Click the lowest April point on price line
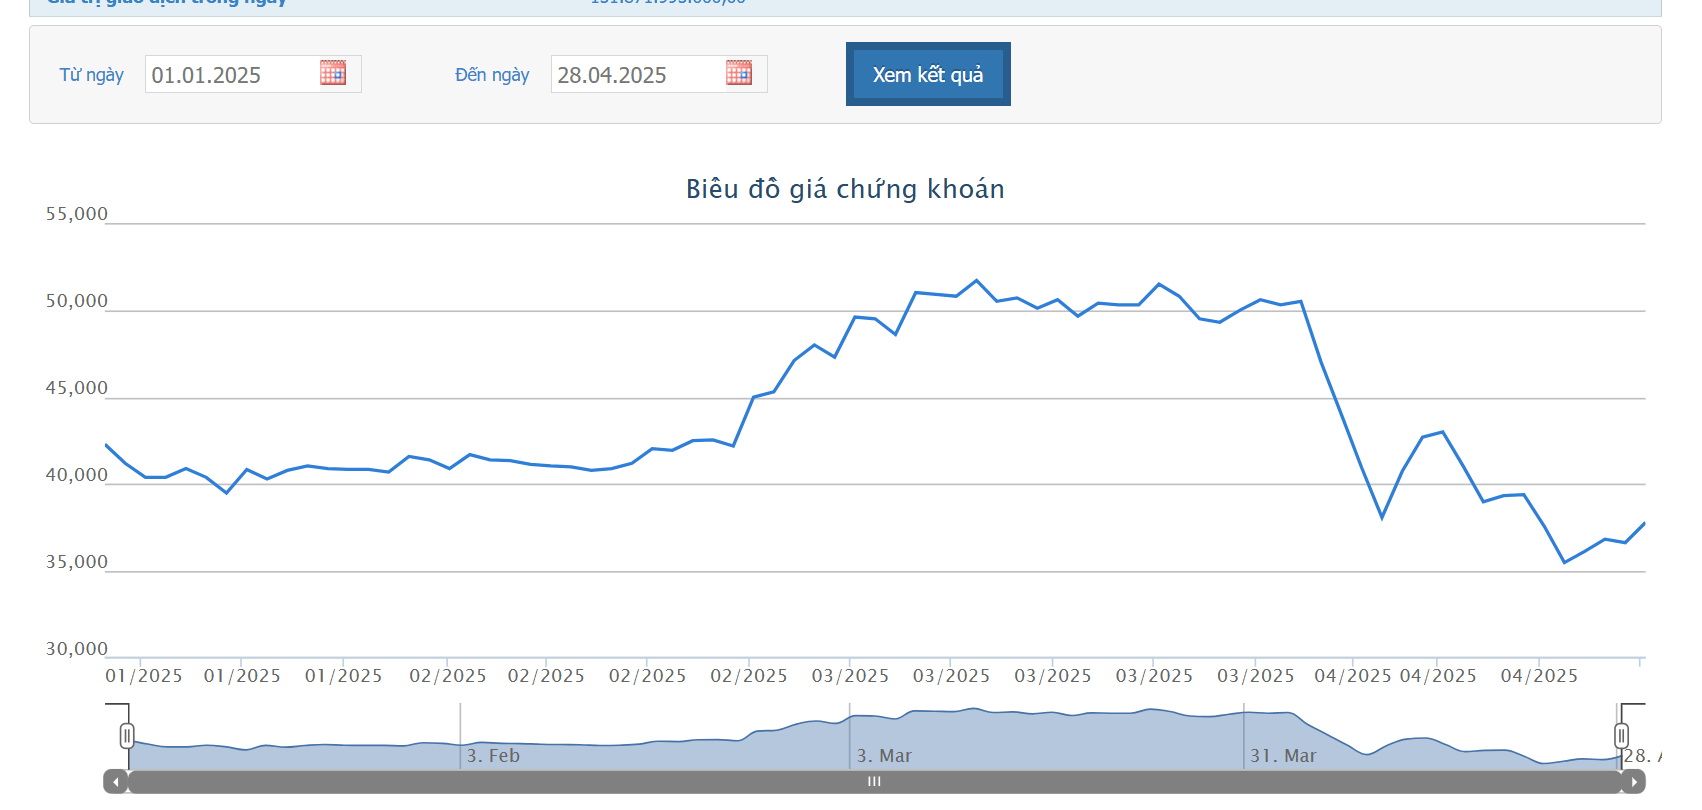This screenshot has width=1702, height=810. (1565, 563)
